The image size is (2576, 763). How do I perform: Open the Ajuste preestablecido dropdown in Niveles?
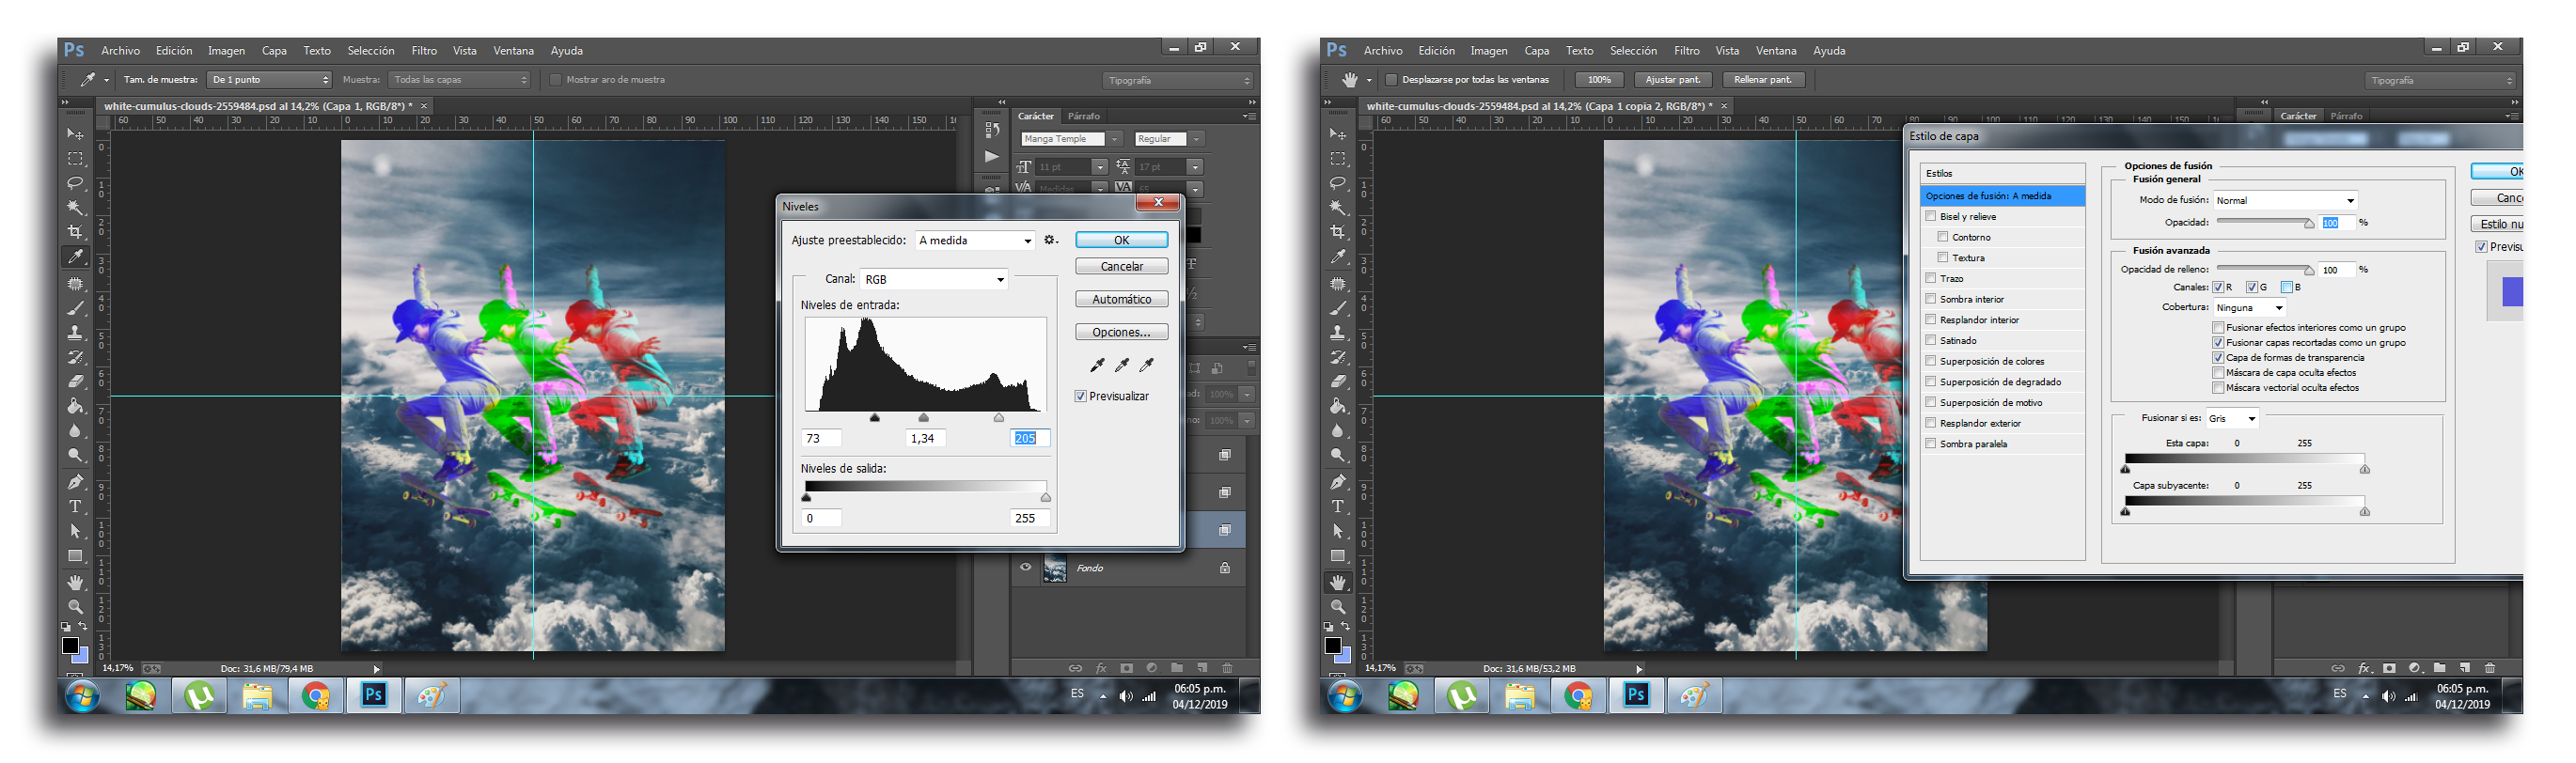[975, 240]
